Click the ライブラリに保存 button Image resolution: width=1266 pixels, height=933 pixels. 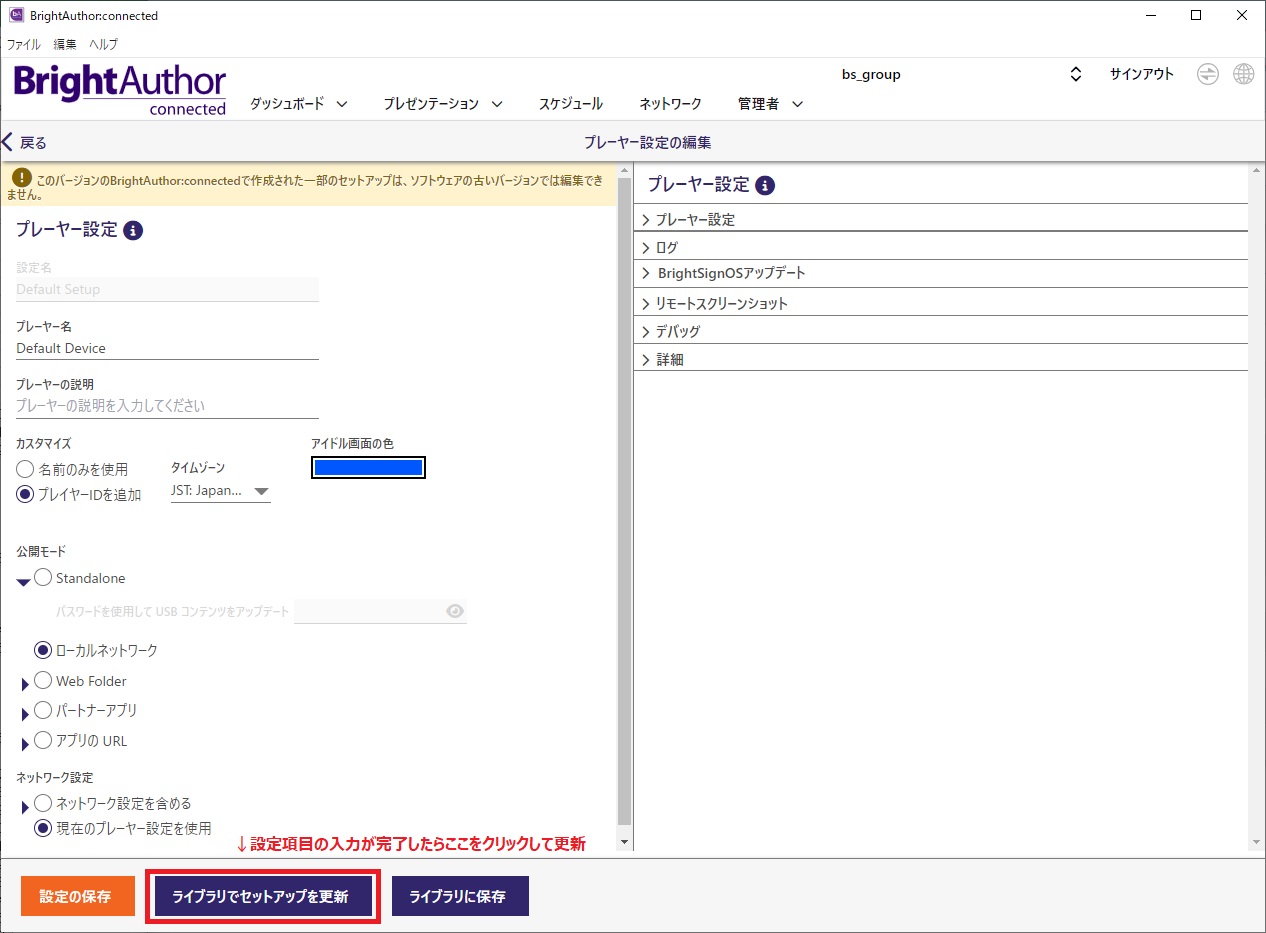[x=460, y=896]
